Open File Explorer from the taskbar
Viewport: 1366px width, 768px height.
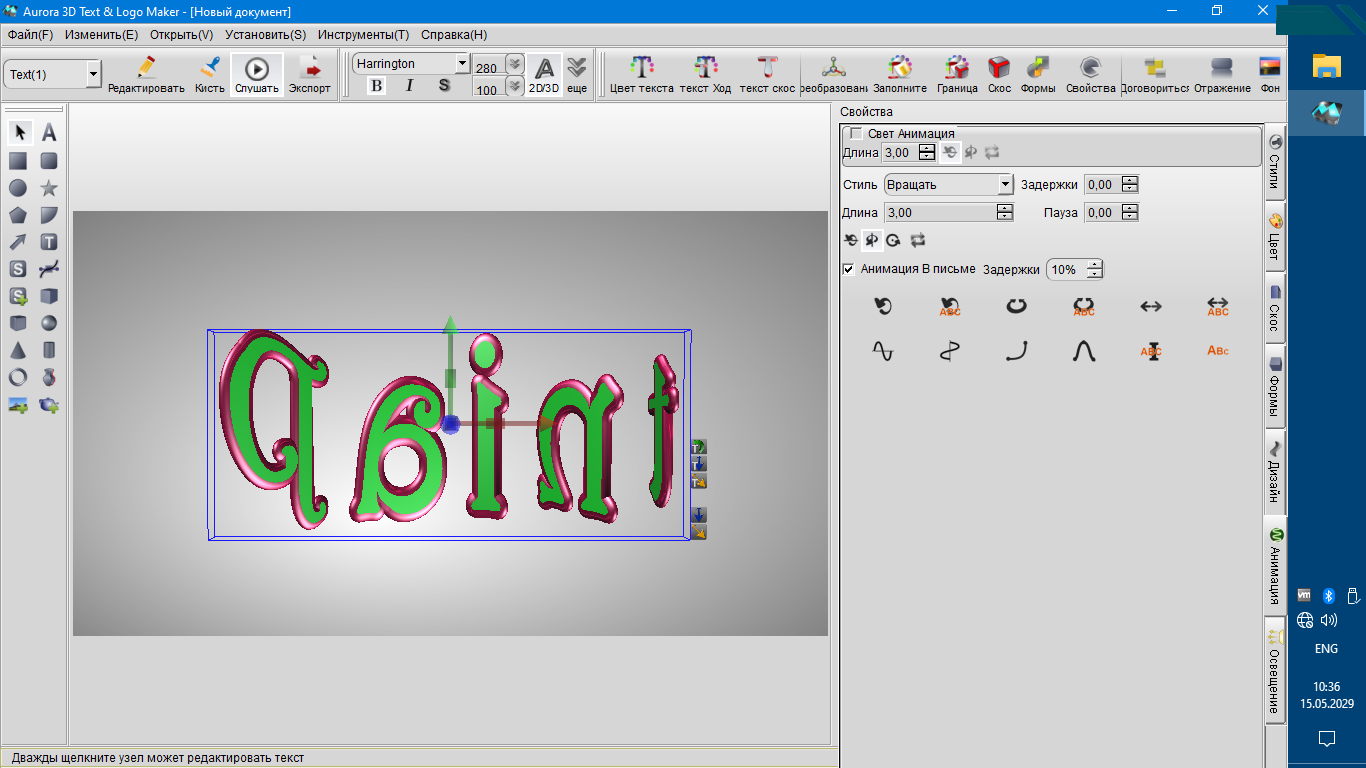[1326, 66]
